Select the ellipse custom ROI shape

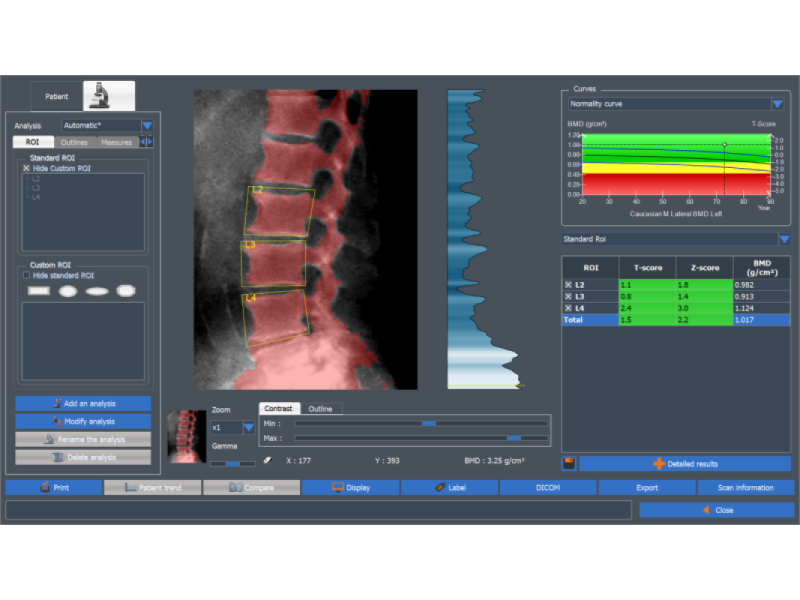[x=97, y=291]
